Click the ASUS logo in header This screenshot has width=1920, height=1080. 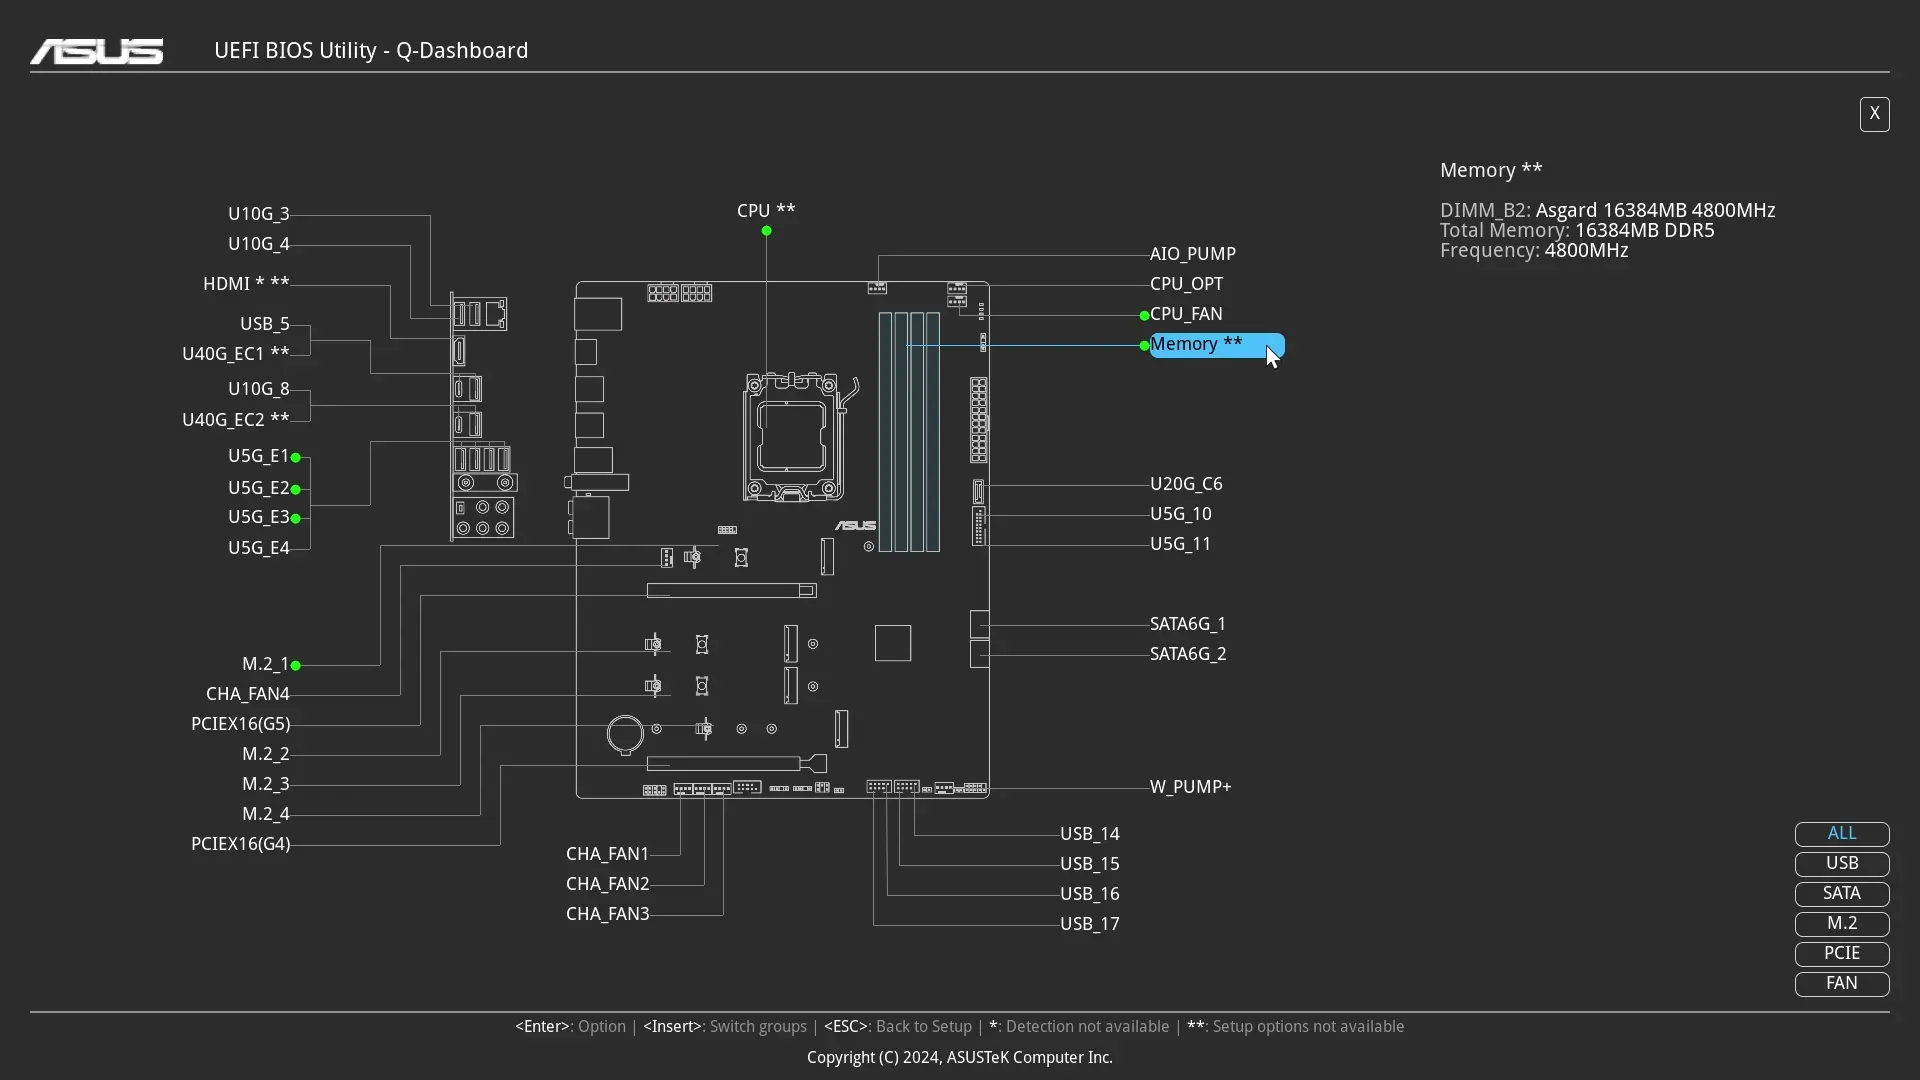tap(96, 51)
